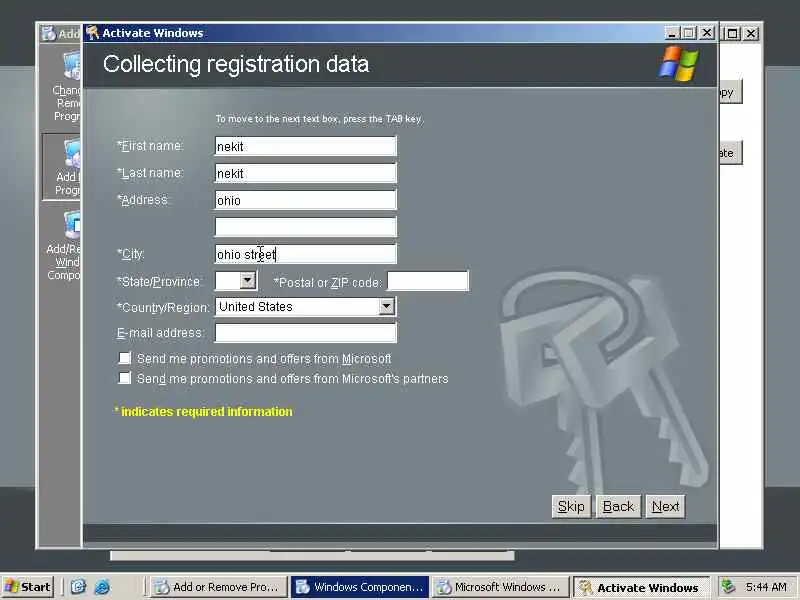
Task: Click the United States country value
Action: 256,307
